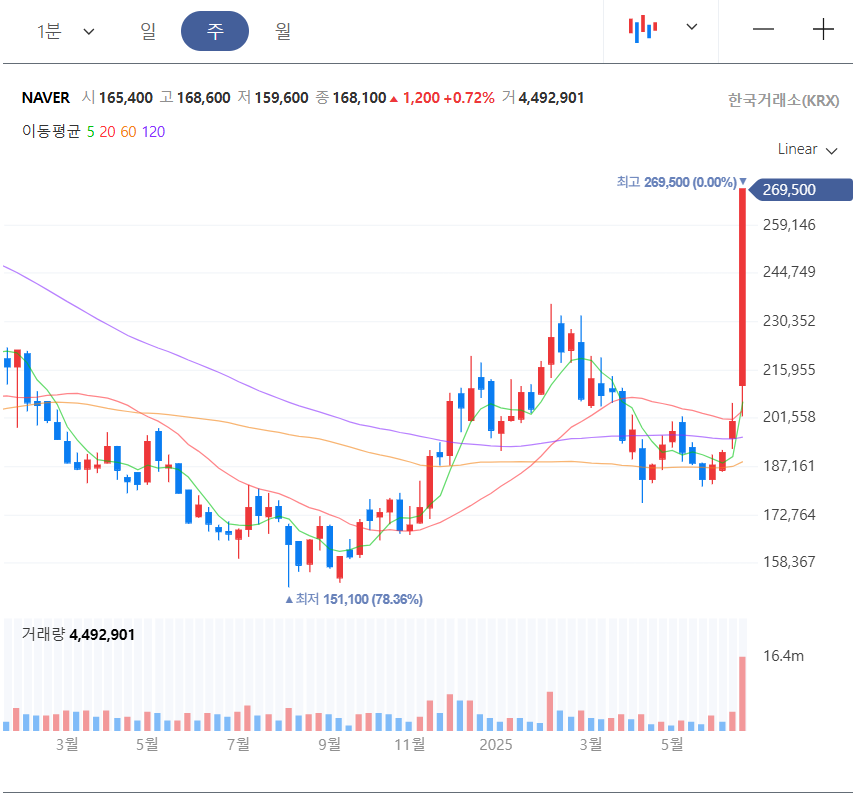Click the 259,146 price axis label
Image resolution: width=859 pixels, height=793 pixels.
point(789,225)
